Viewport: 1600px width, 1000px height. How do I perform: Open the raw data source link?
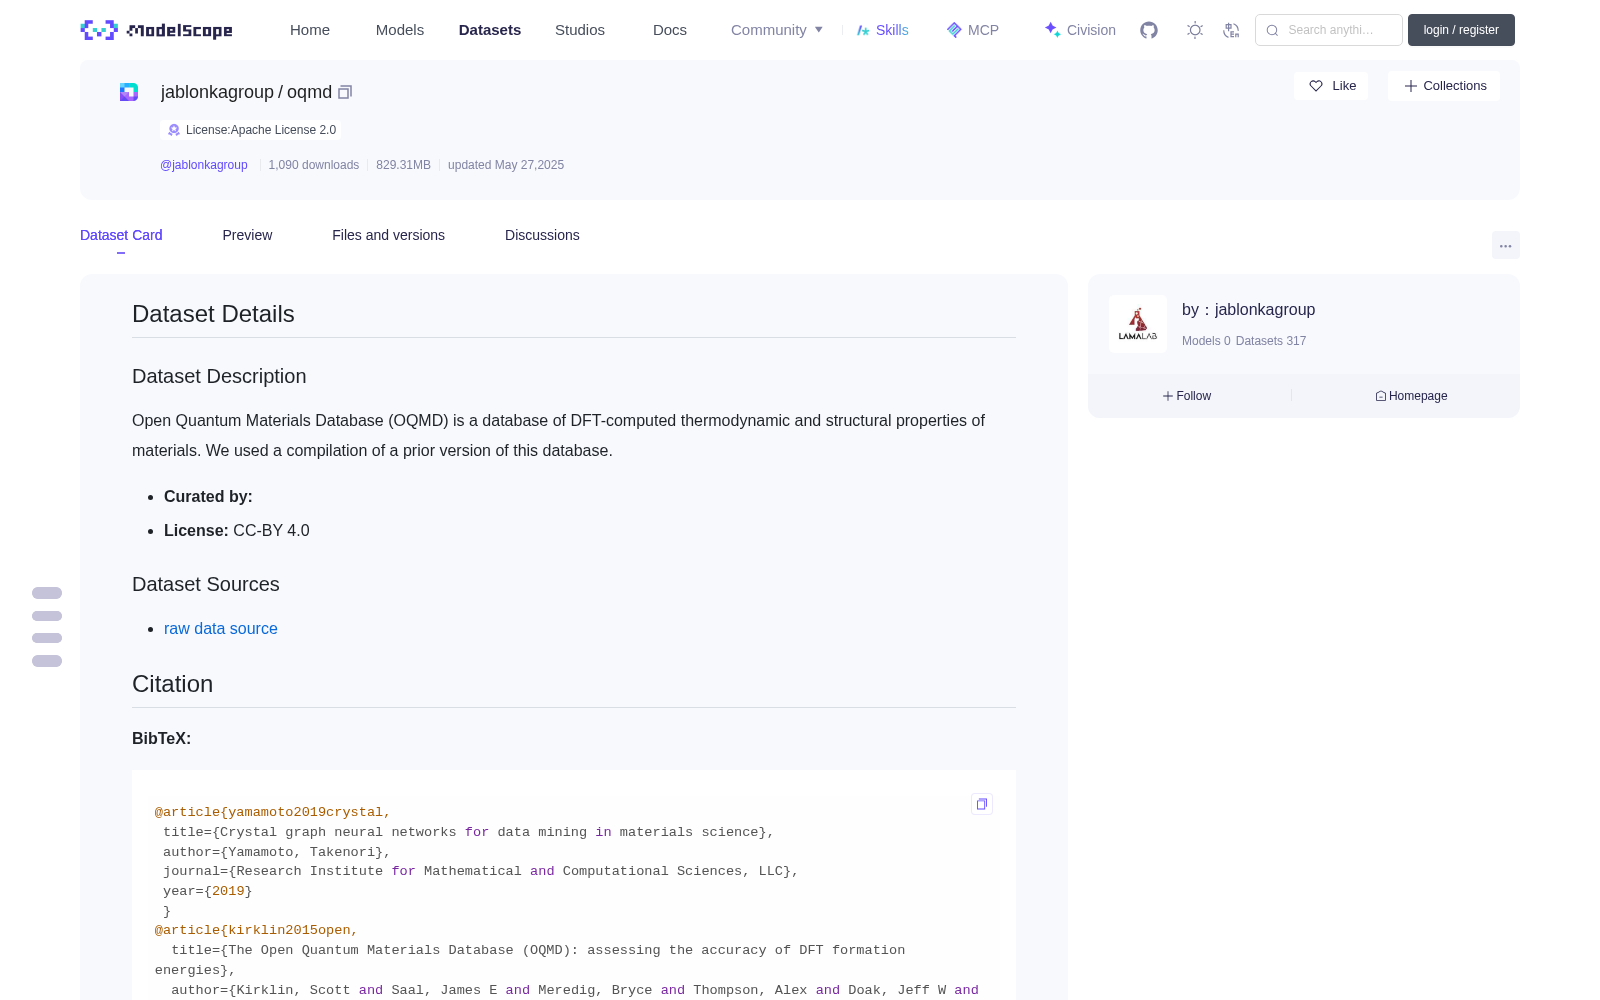(x=221, y=628)
